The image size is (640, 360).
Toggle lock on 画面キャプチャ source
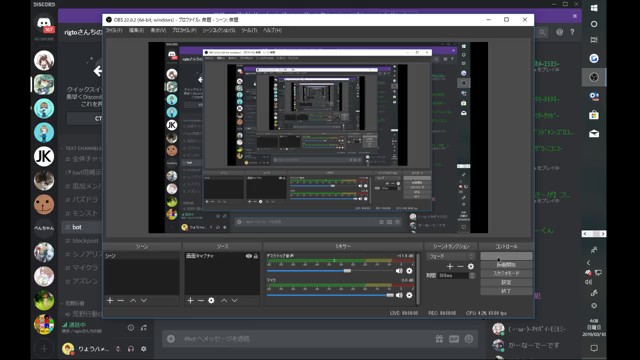[256, 256]
